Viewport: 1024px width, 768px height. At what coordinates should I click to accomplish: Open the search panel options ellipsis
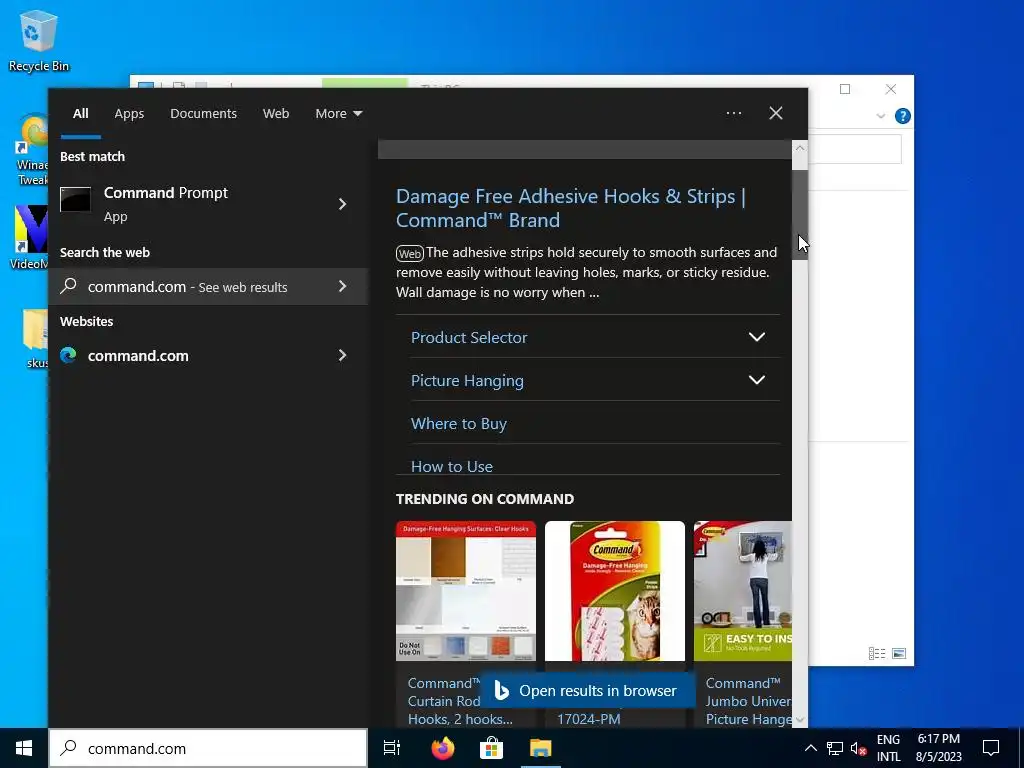(x=733, y=113)
